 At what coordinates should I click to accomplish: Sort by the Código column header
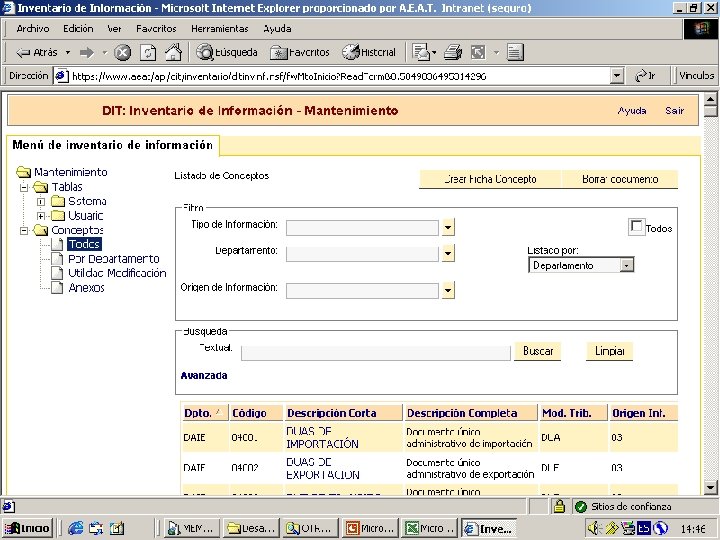point(256,413)
